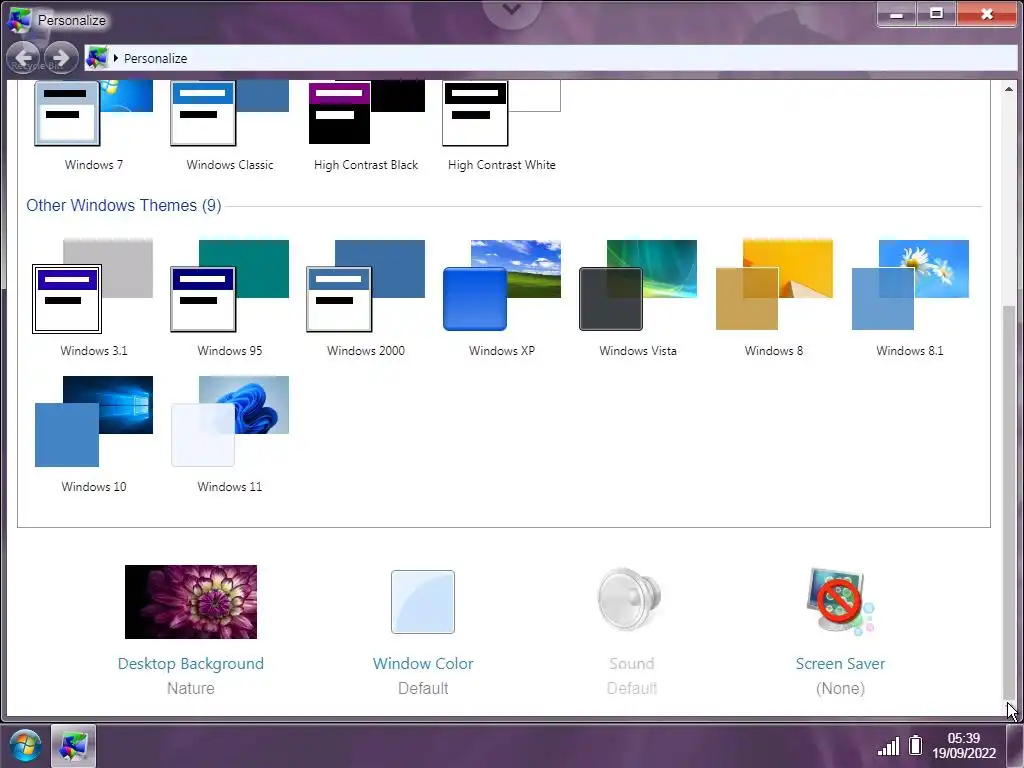
Task: Open the Start menu orb
Action: pos(25,746)
